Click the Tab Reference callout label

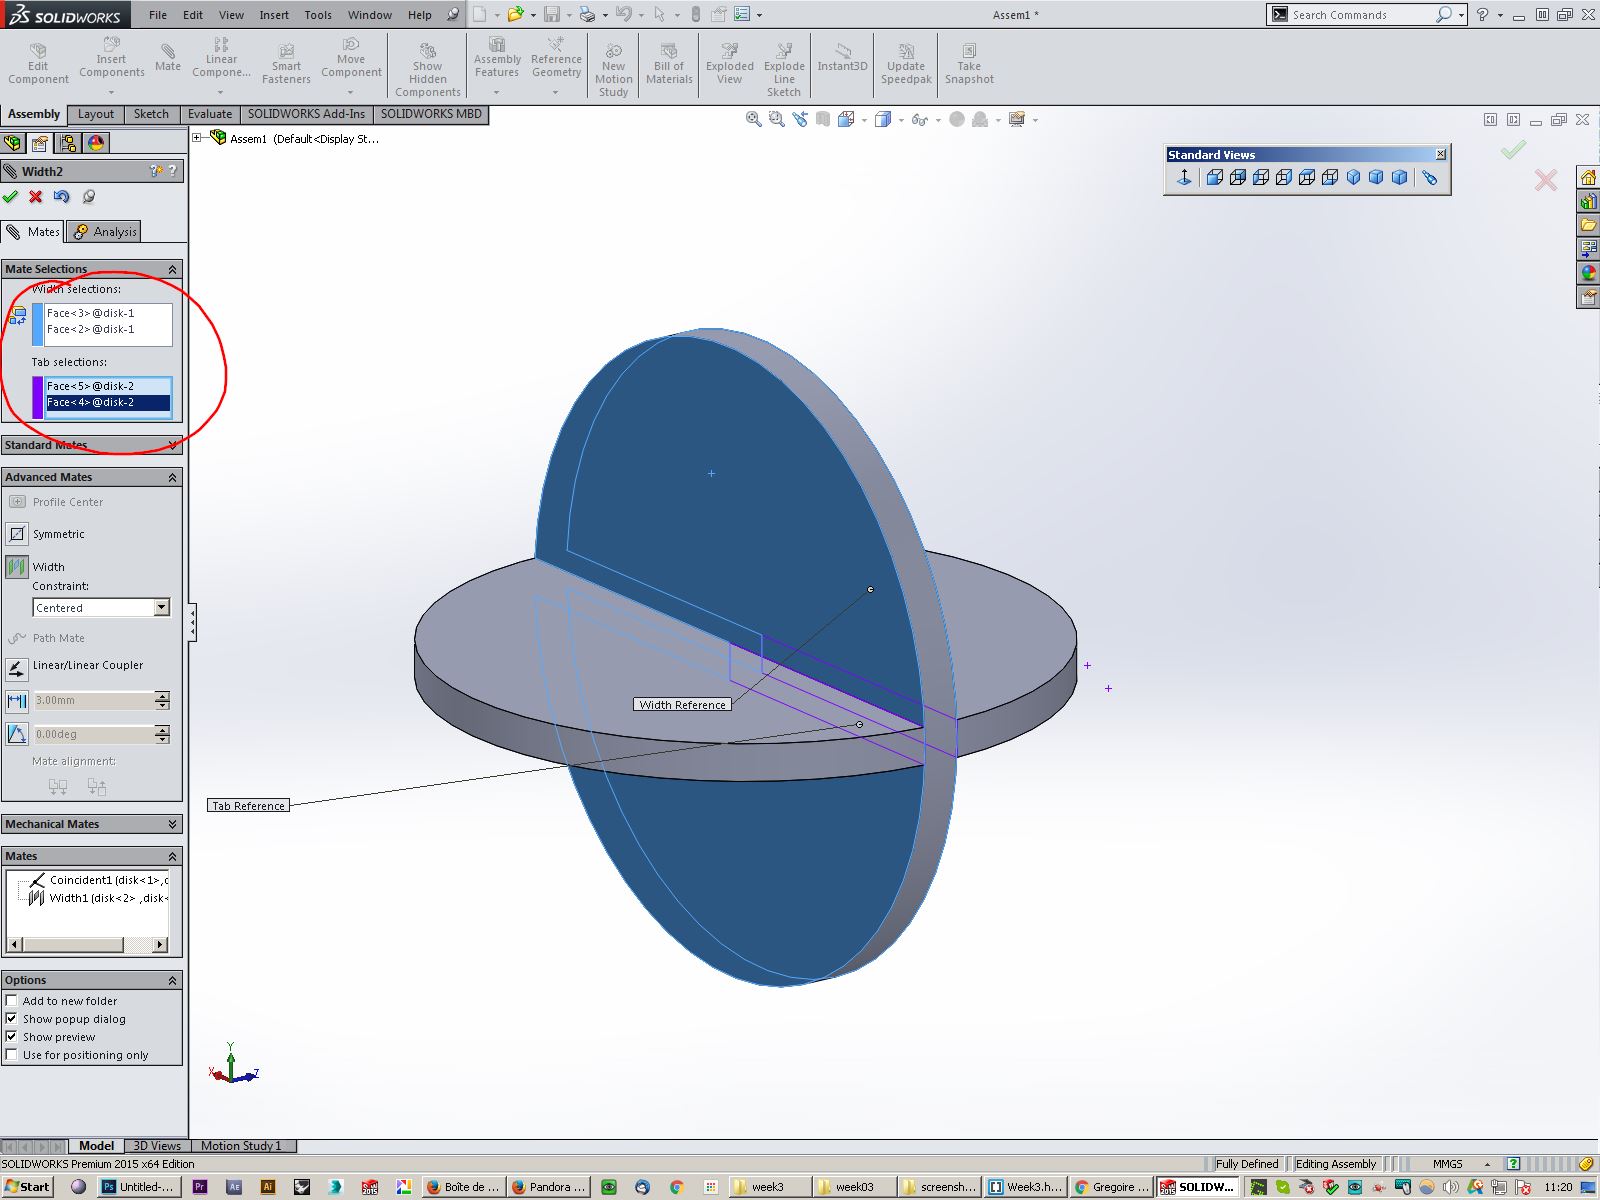248,806
